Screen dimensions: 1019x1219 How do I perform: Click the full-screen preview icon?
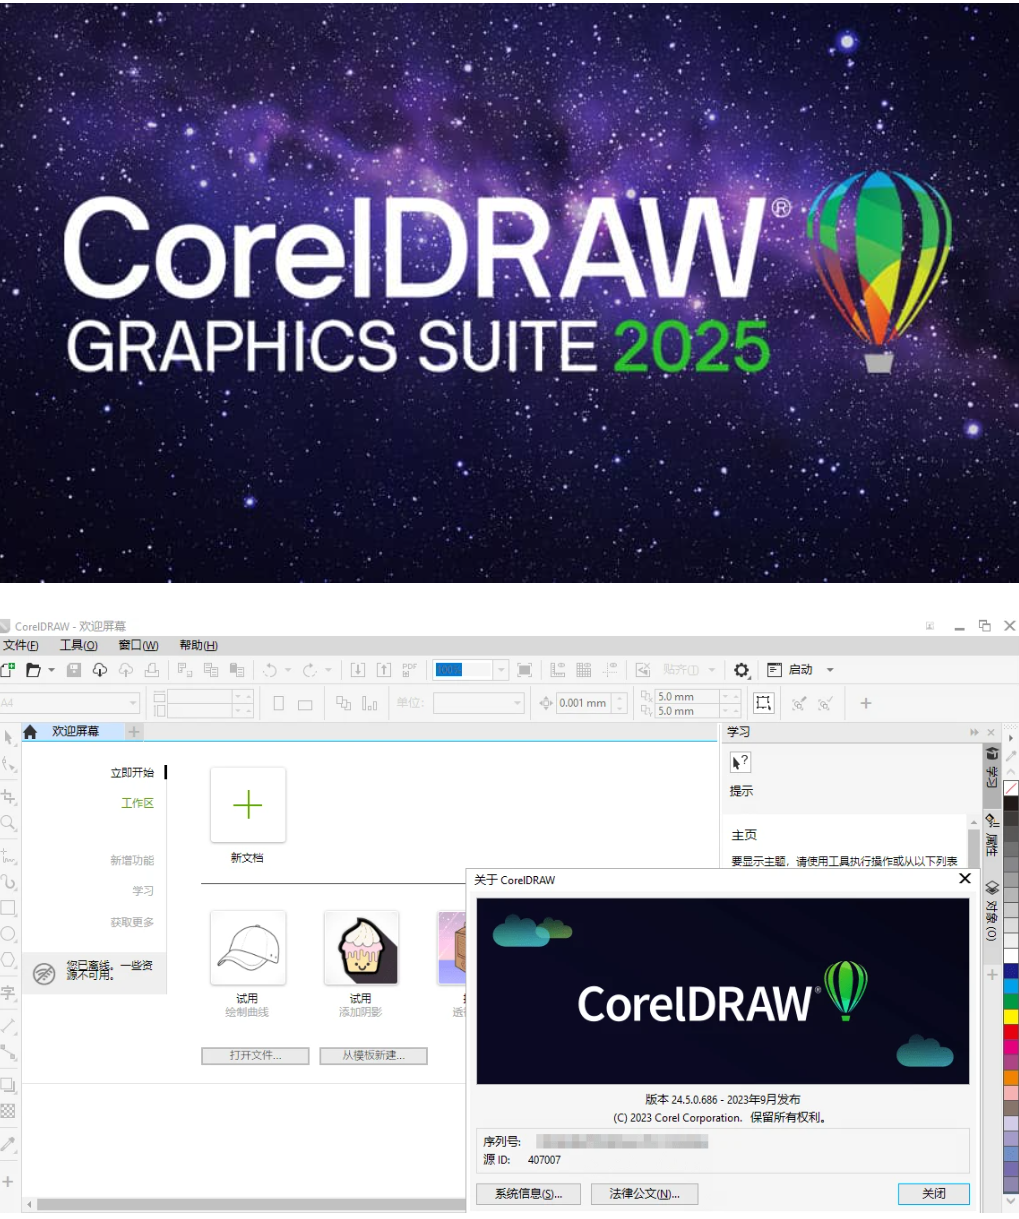(x=524, y=670)
